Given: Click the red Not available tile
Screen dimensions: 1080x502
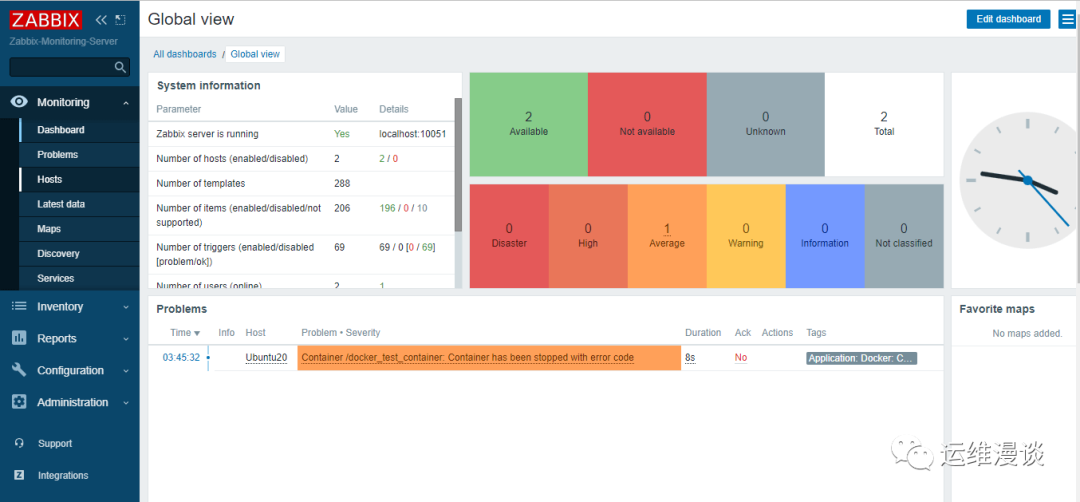Looking at the screenshot, I should pyautogui.click(x=647, y=124).
